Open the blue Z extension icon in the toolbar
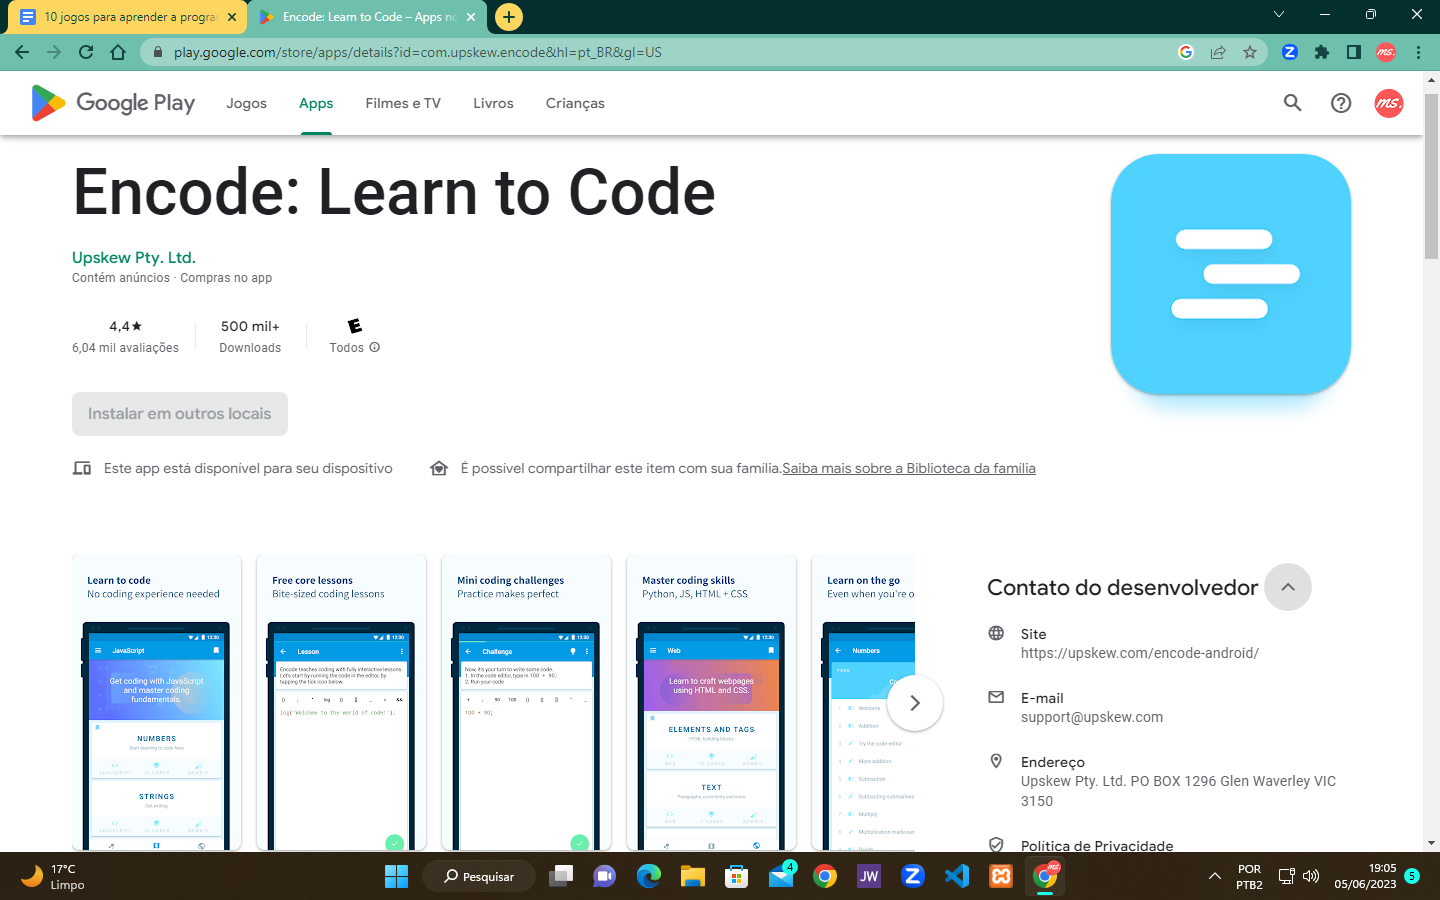Viewport: 1440px width, 900px height. click(1290, 52)
